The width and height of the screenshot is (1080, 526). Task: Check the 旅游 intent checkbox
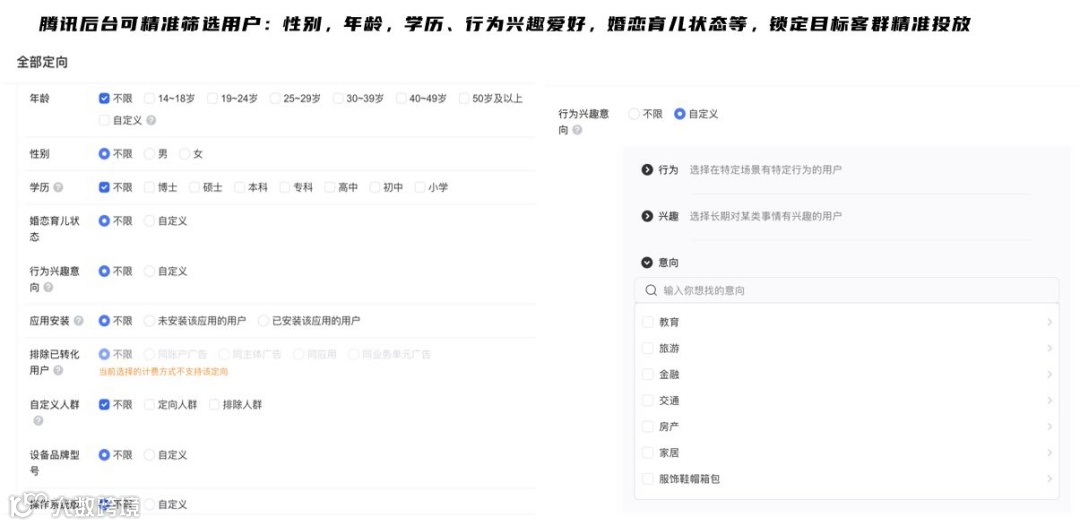[647, 348]
